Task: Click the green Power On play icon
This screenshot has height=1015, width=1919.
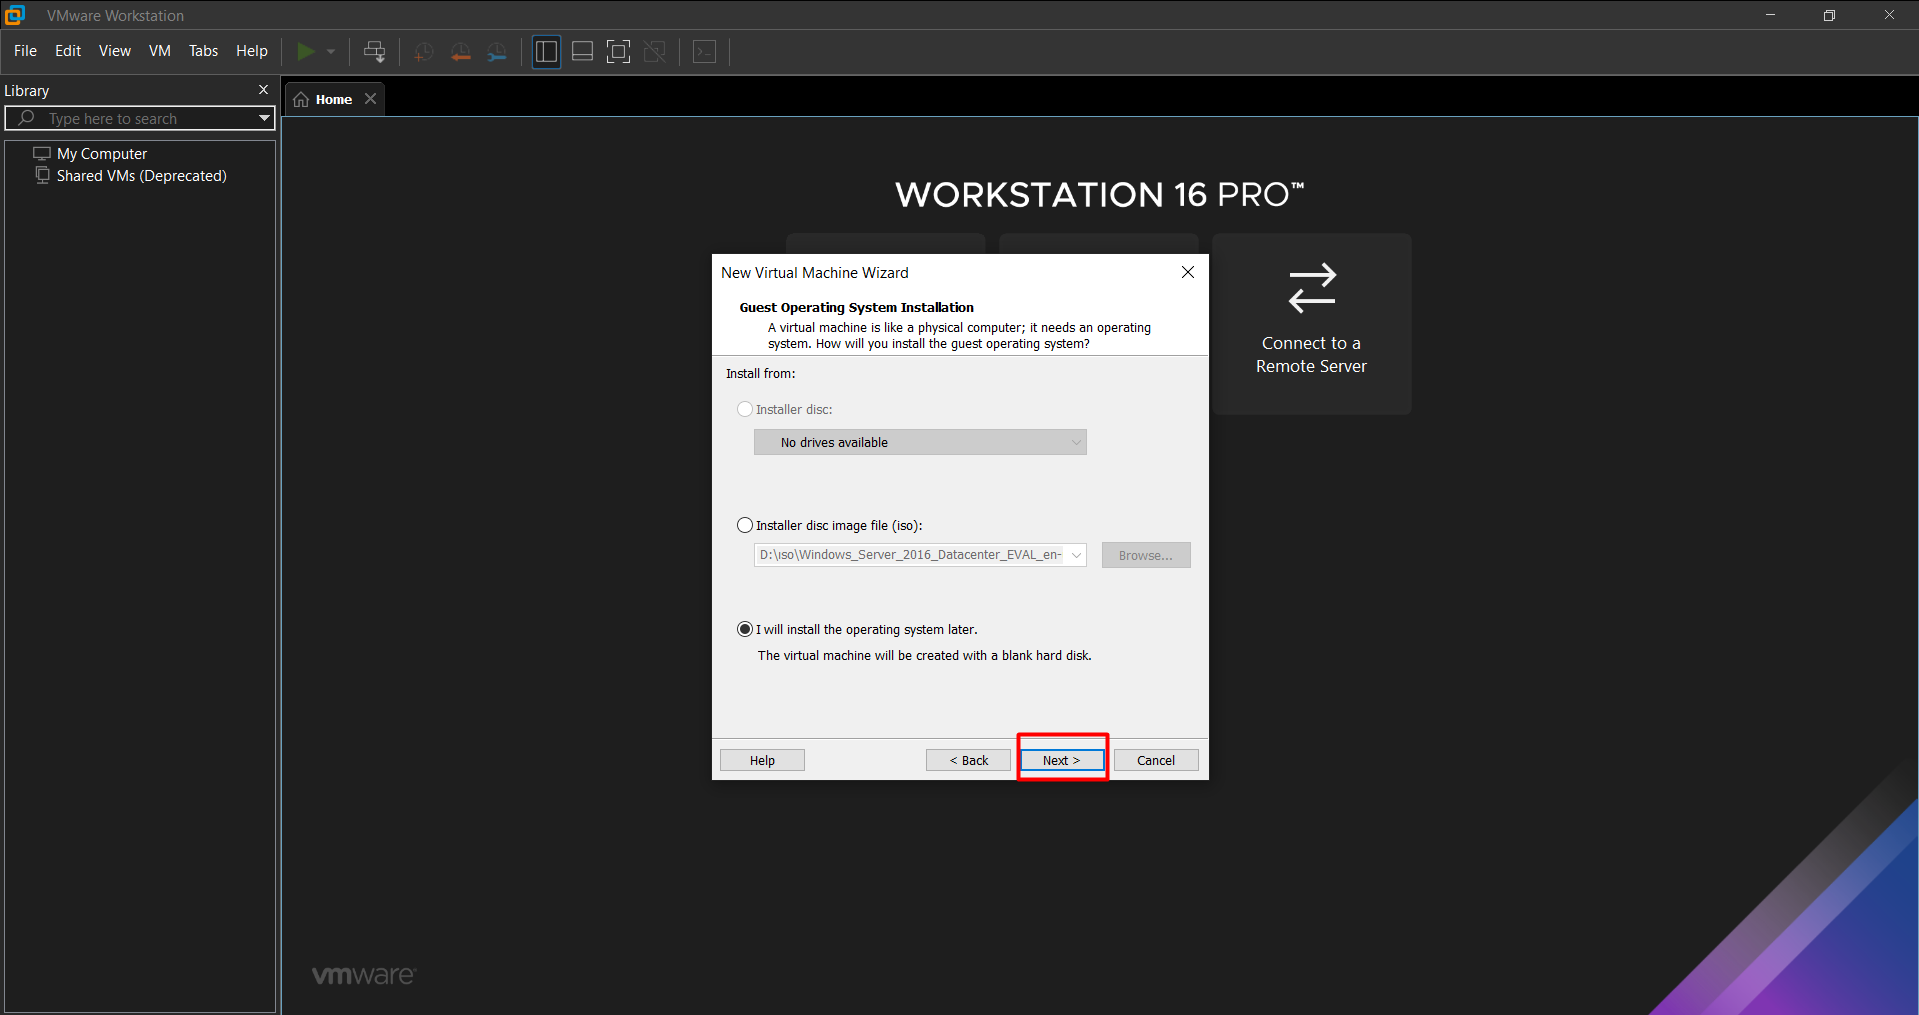Action: point(306,51)
